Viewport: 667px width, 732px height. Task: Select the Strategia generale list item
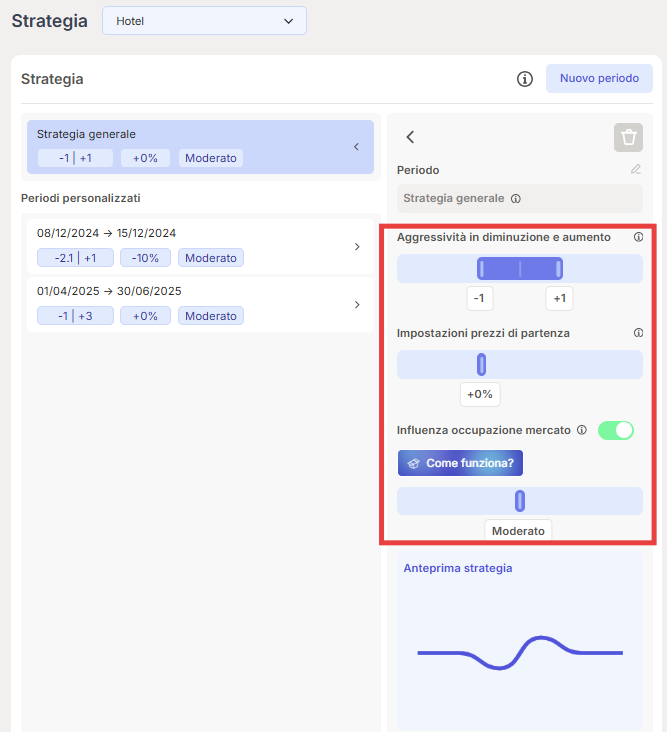[x=200, y=147]
